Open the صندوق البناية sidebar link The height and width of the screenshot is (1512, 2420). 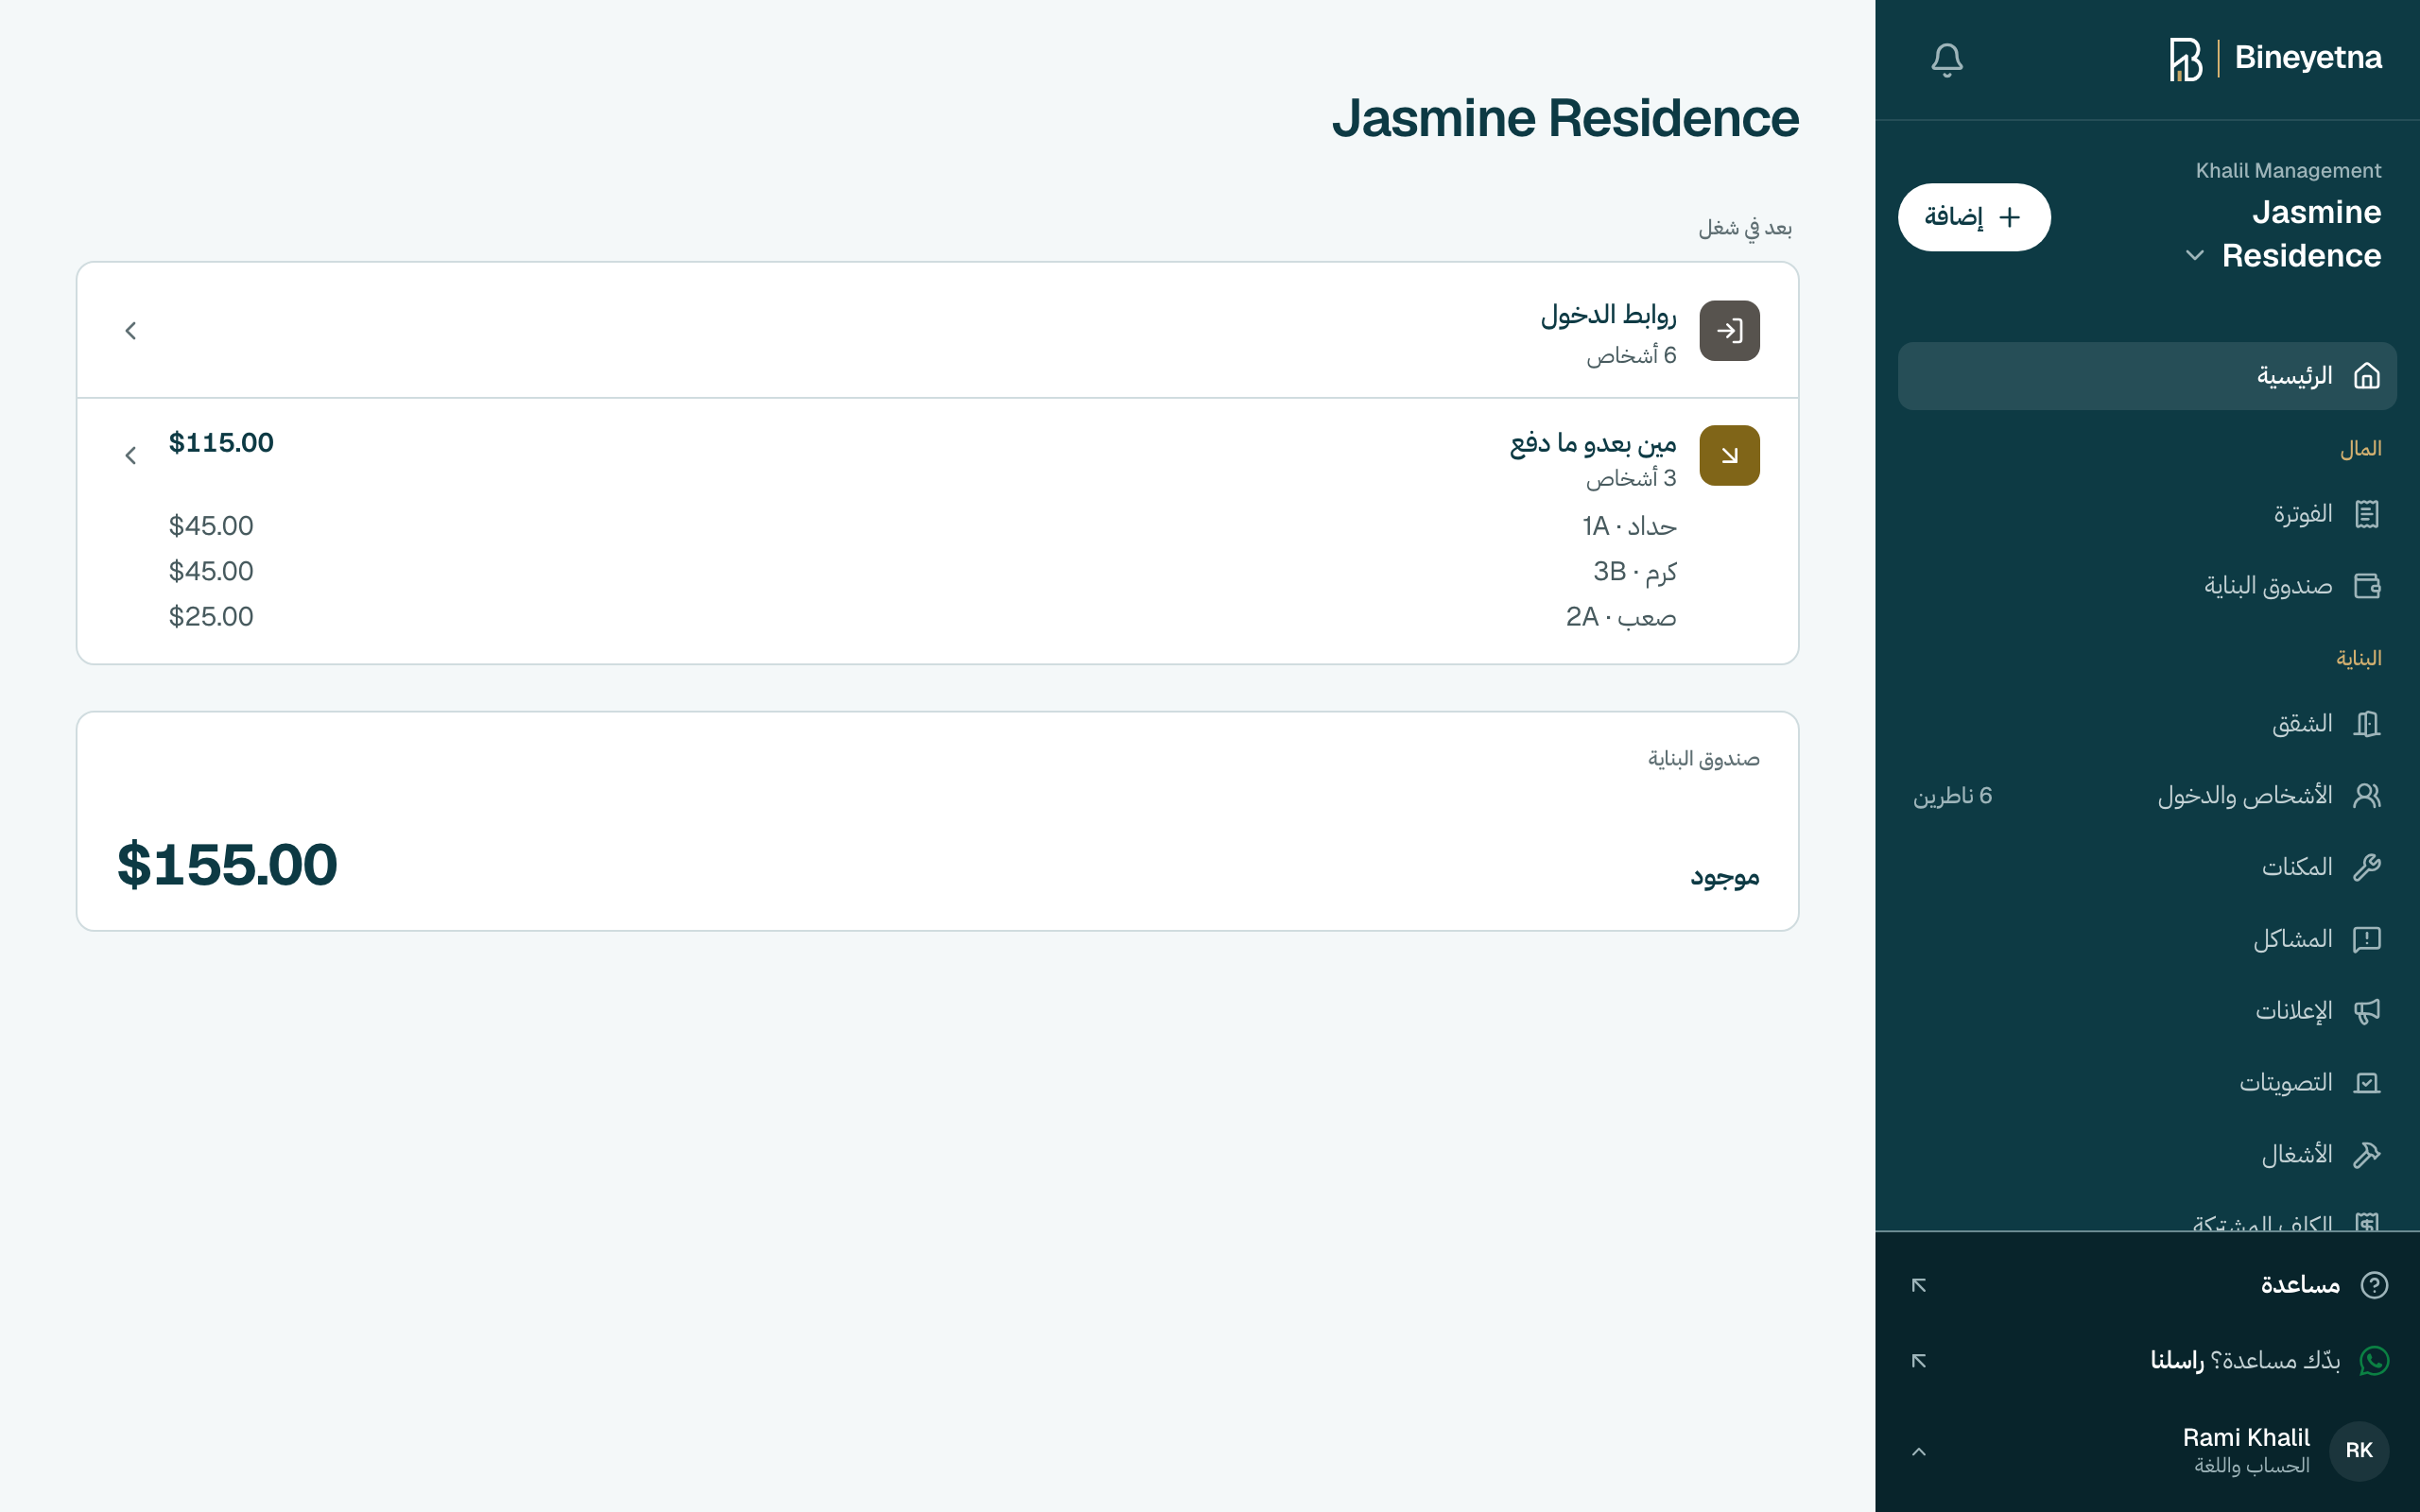pos(2147,586)
